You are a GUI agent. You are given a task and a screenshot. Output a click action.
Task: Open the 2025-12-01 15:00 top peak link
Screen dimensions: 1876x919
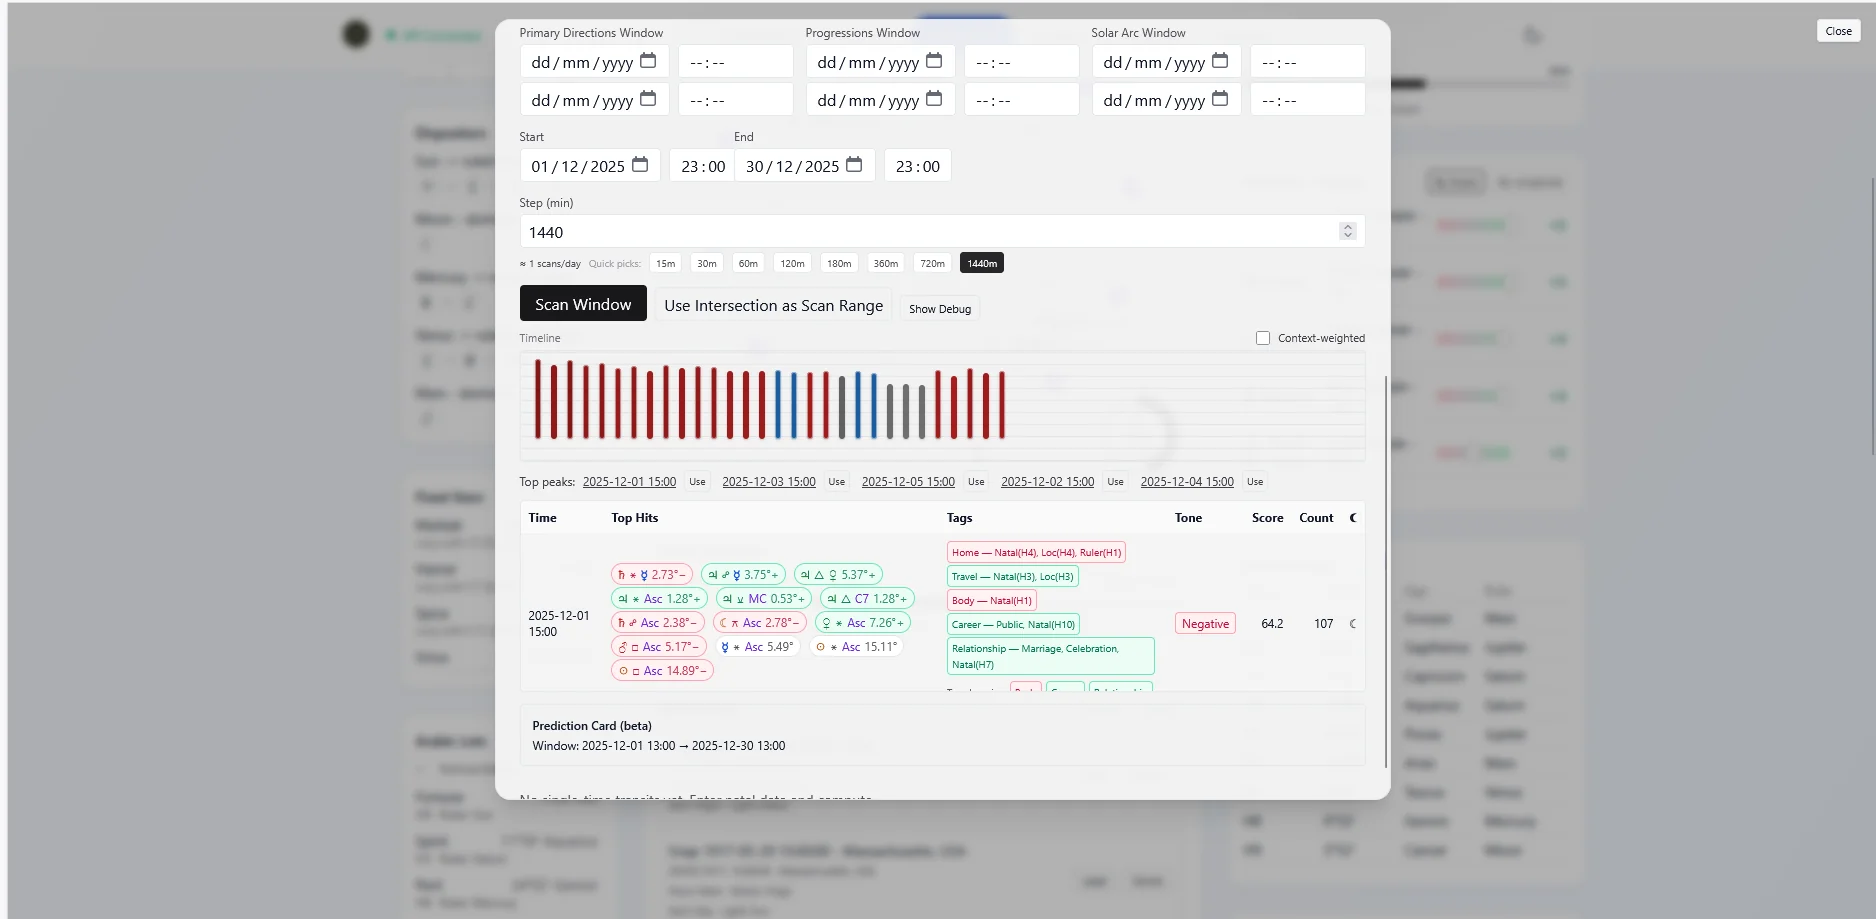629,481
